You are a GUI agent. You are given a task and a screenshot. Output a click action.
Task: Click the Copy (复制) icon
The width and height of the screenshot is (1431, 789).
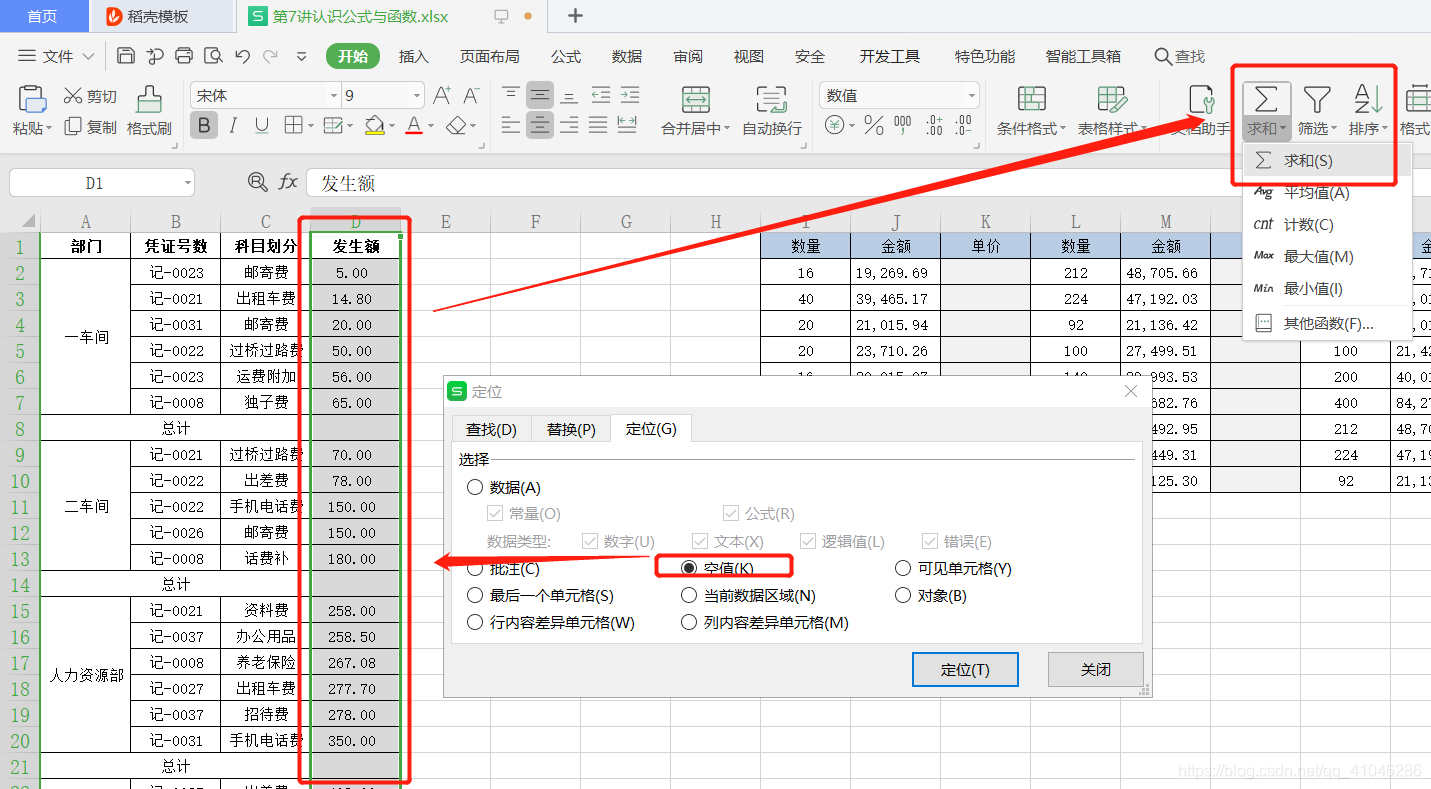(73, 126)
